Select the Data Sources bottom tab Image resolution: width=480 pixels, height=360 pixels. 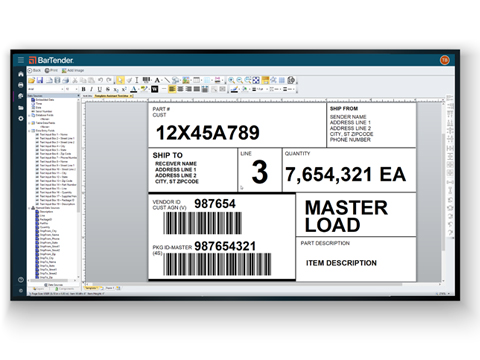tap(53, 285)
